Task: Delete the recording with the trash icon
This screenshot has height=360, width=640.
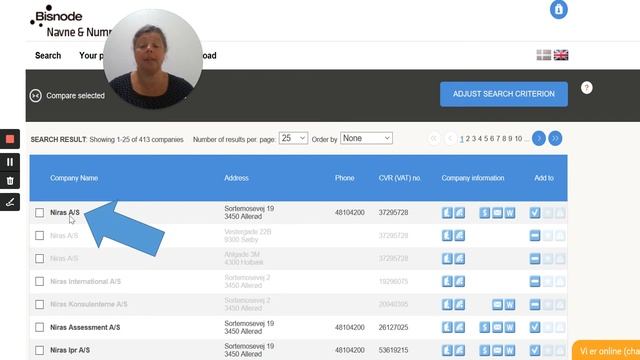Action: tap(10, 180)
